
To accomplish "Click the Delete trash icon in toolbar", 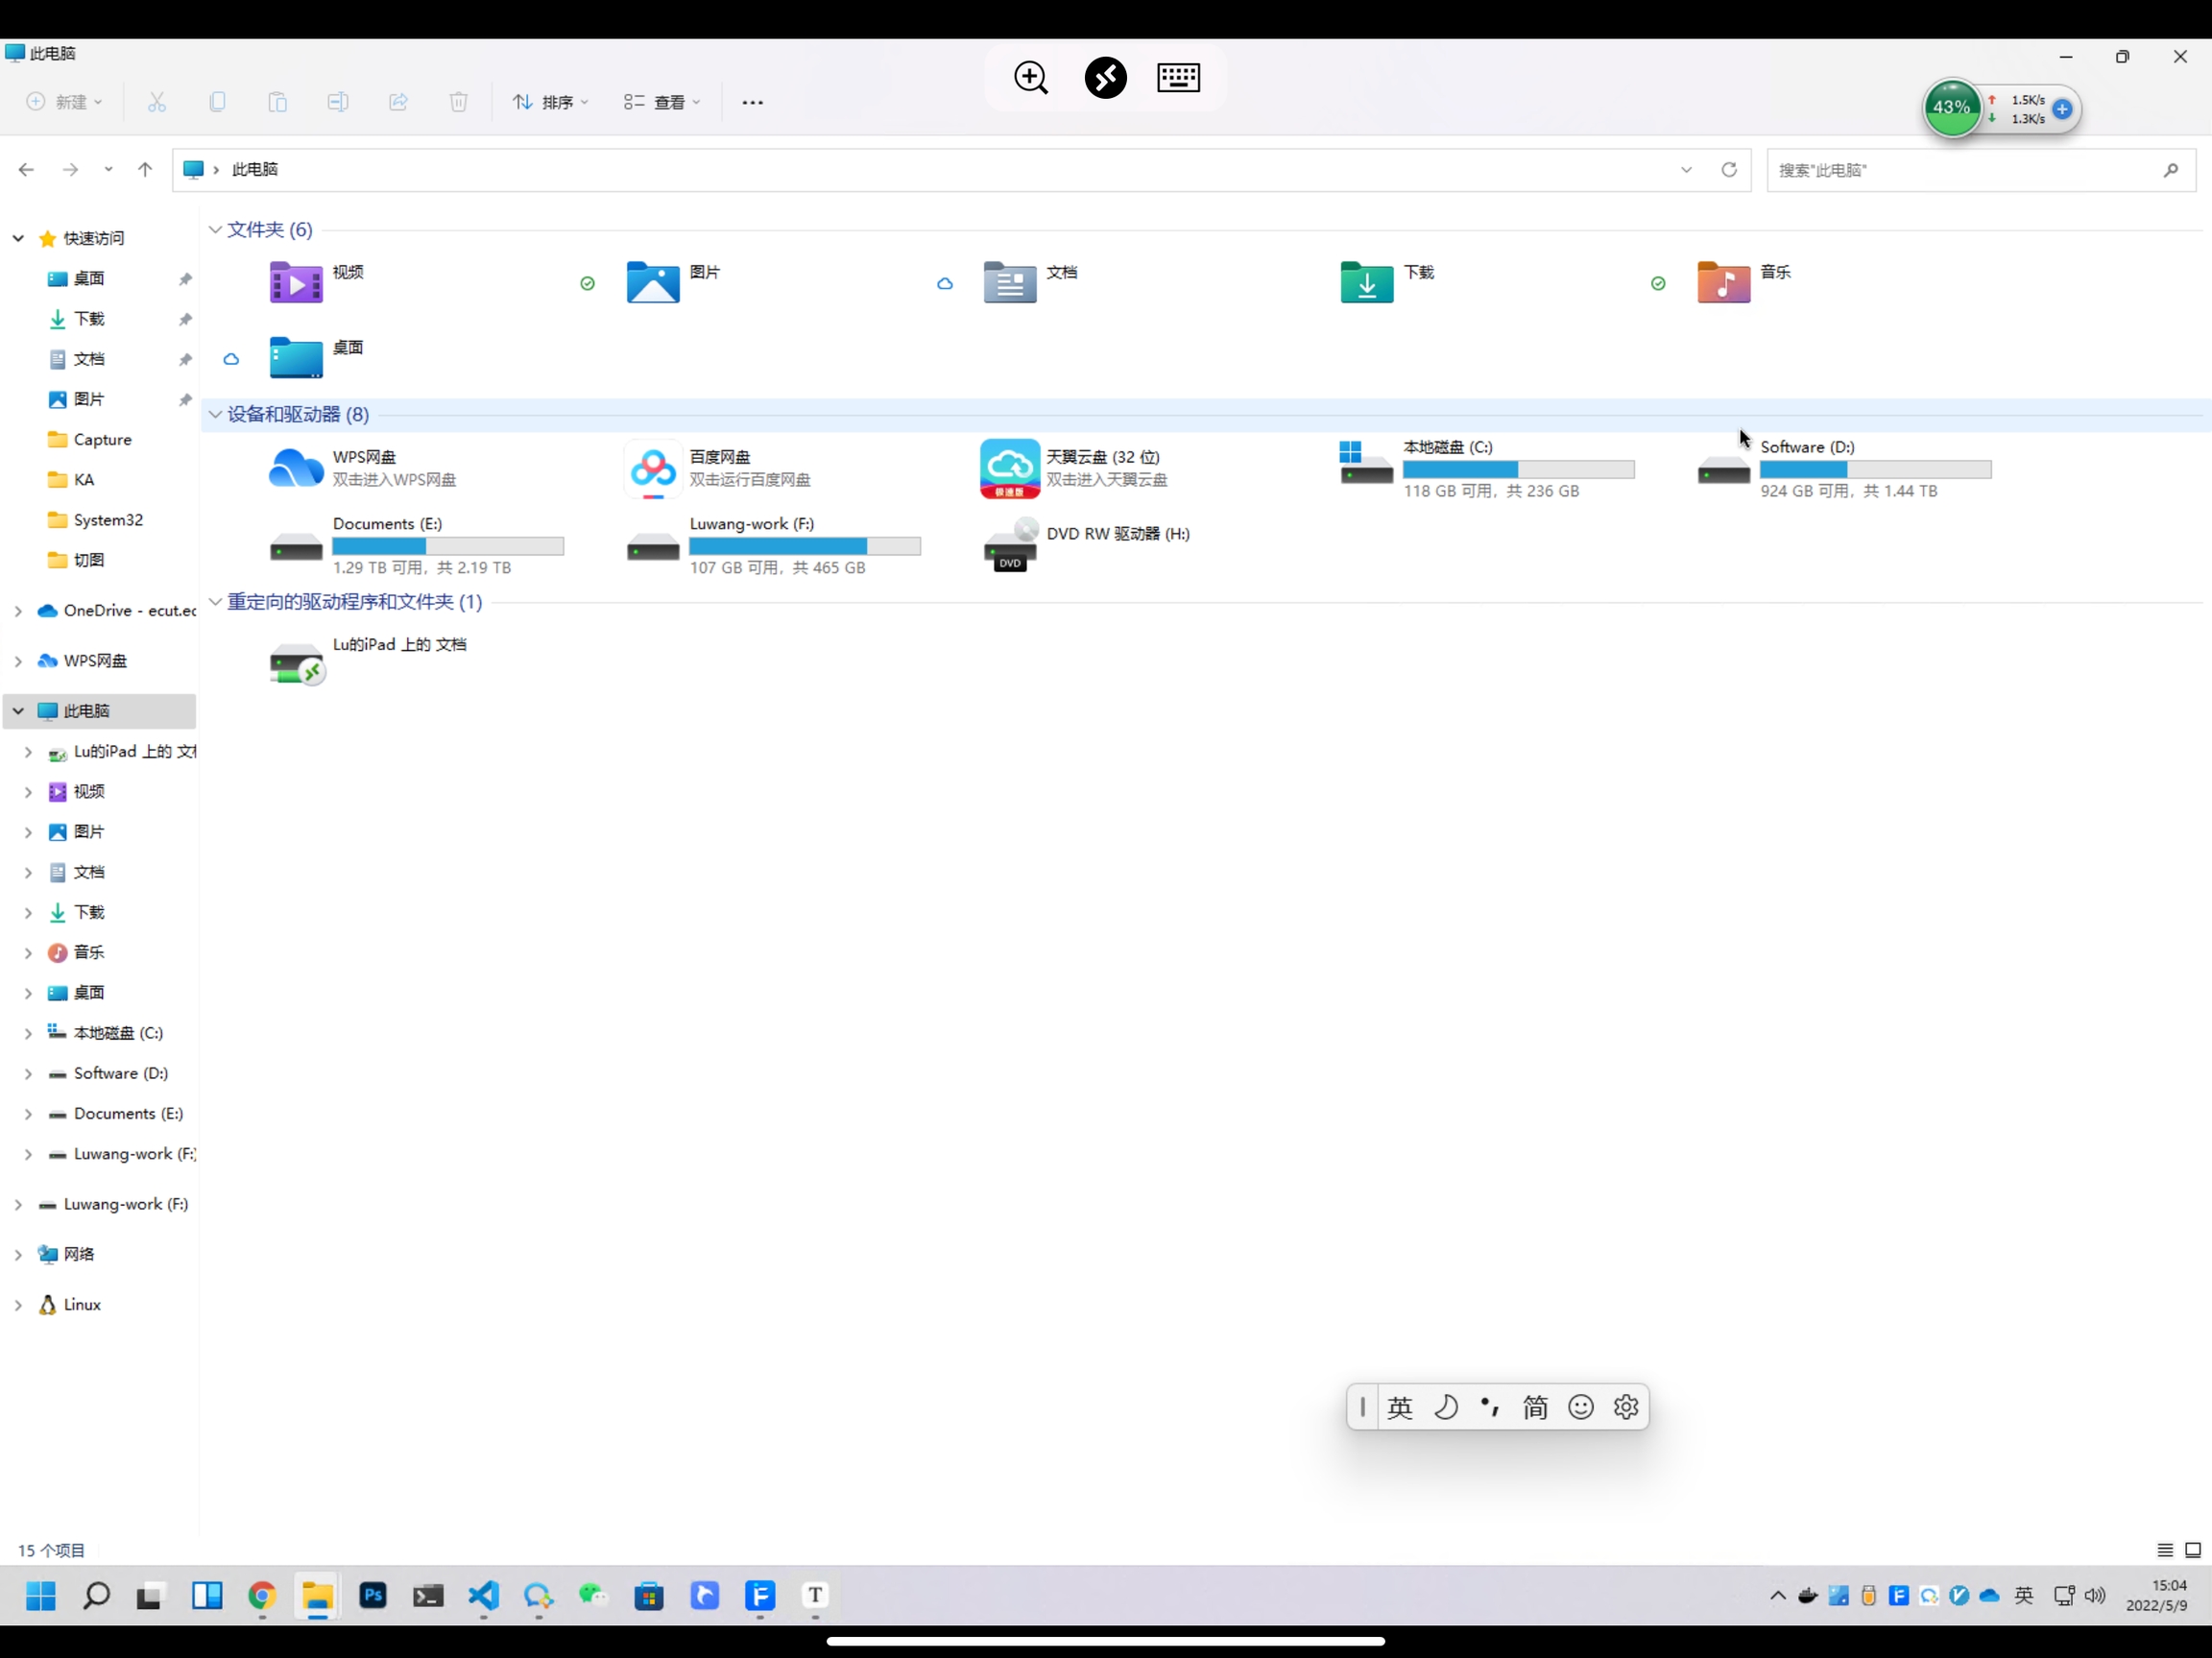I will click(x=458, y=102).
